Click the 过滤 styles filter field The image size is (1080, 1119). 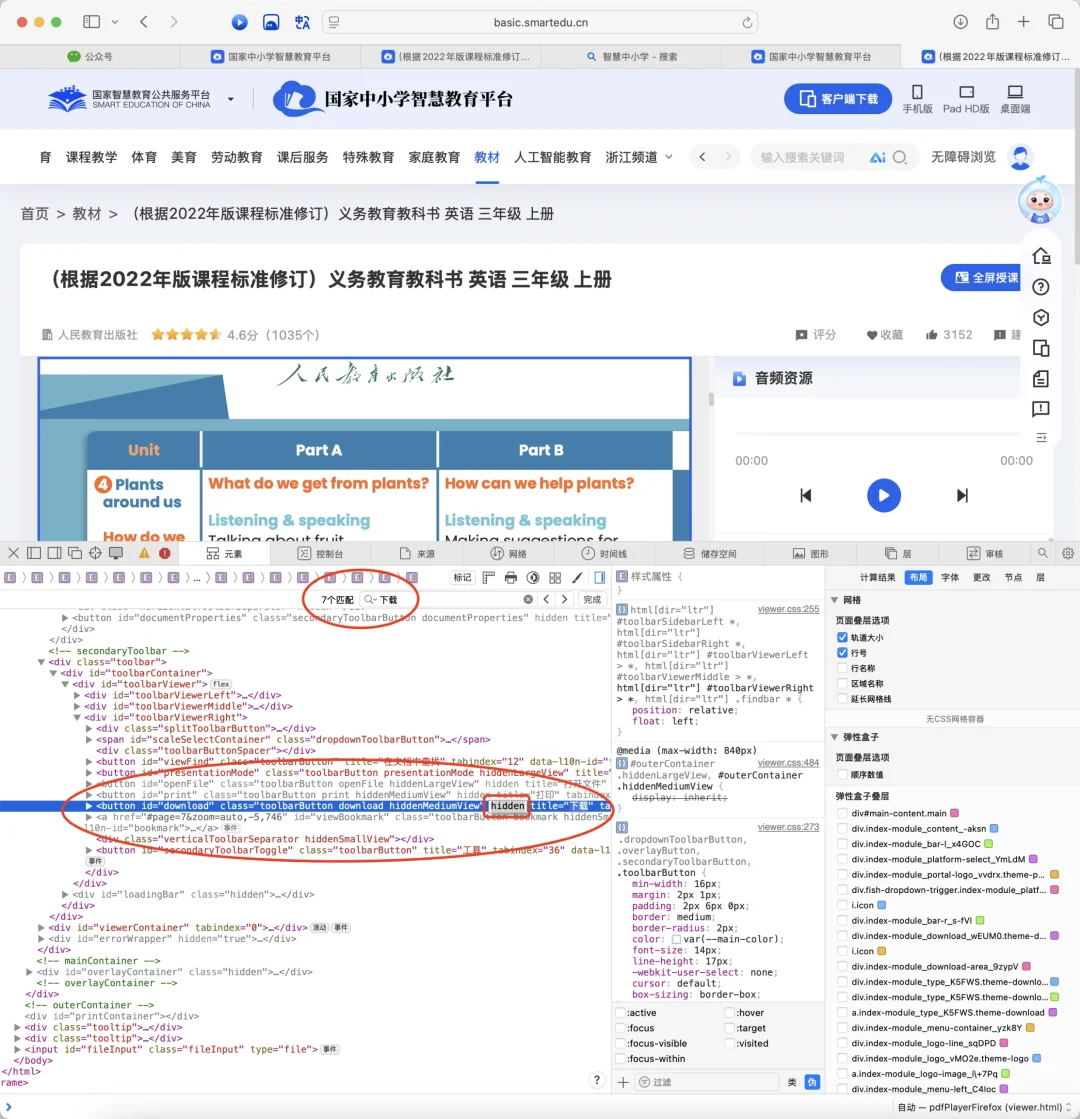pos(707,1082)
